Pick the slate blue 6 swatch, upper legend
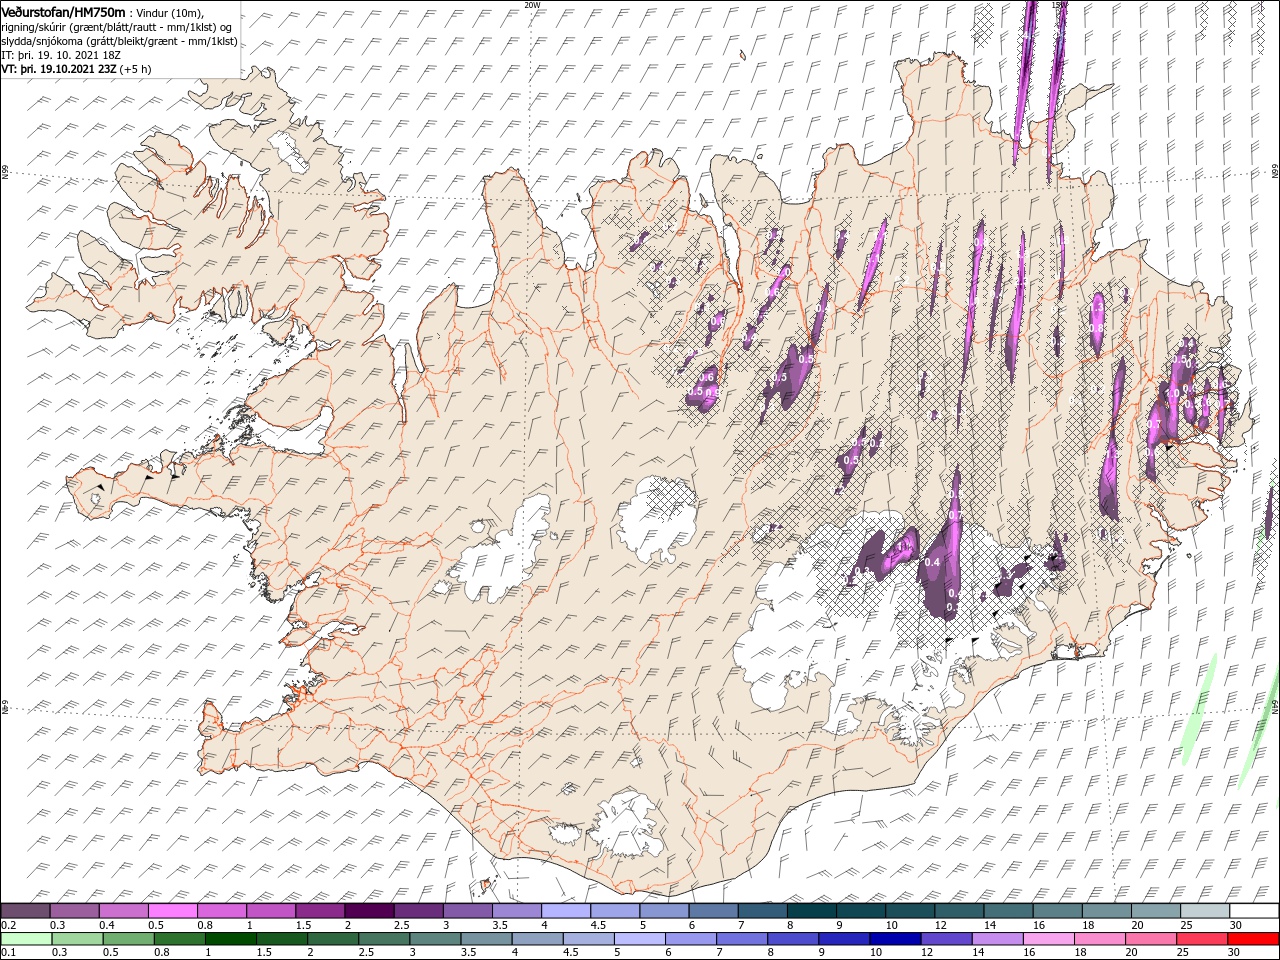This screenshot has height=960, width=1280. tap(713, 911)
